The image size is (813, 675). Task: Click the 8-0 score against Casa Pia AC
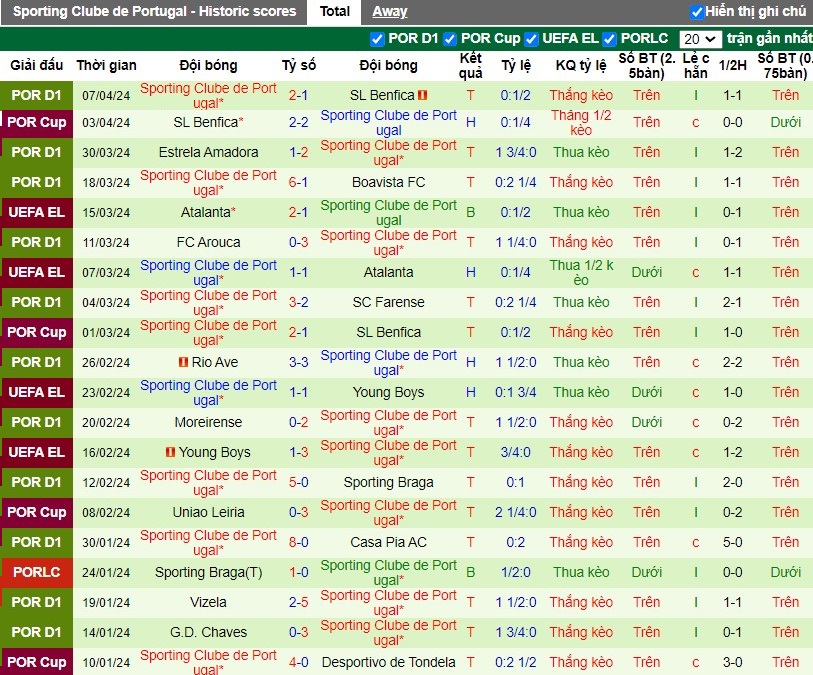click(x=298, y=543)
